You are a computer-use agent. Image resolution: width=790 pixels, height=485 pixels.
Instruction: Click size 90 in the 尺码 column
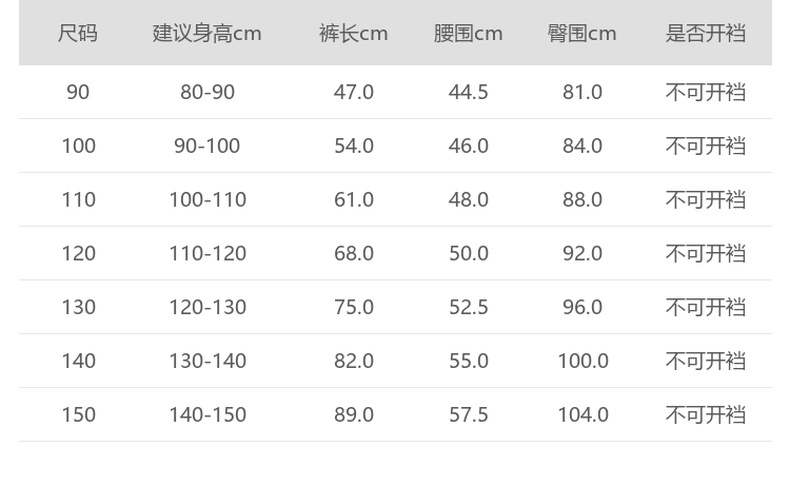click(78, 92)
